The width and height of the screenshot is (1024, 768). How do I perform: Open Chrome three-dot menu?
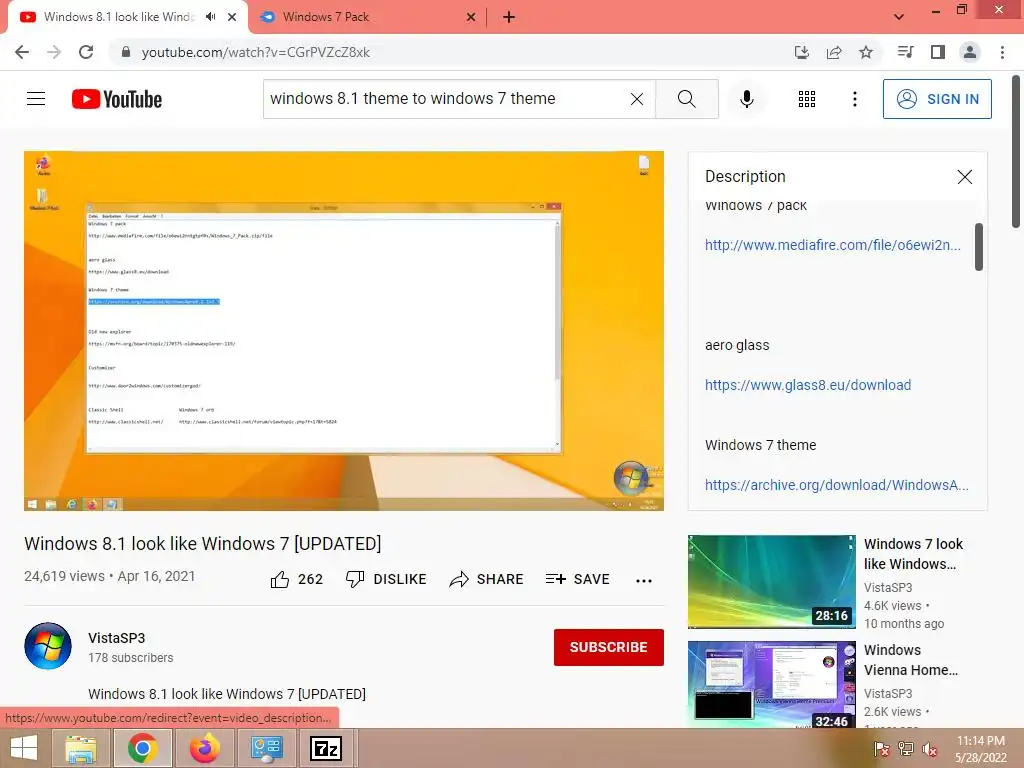tap(1002, 52)
